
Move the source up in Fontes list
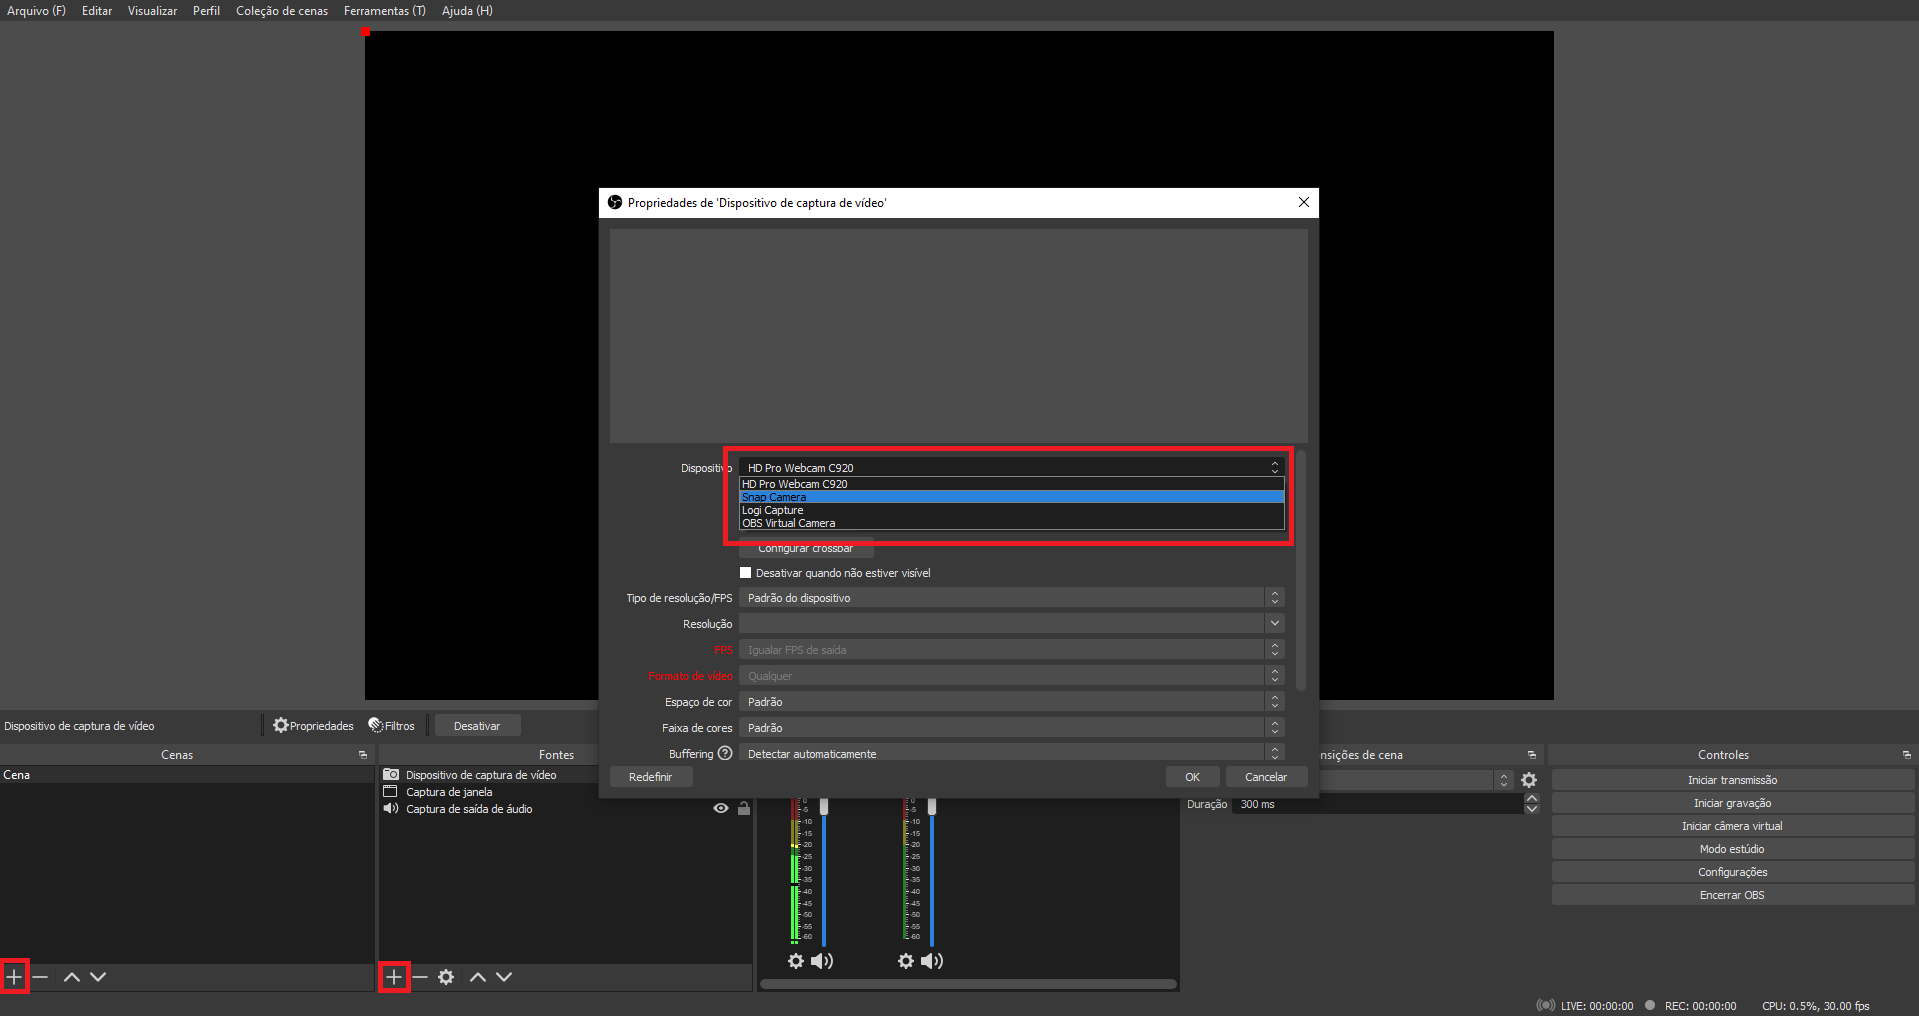478,977
